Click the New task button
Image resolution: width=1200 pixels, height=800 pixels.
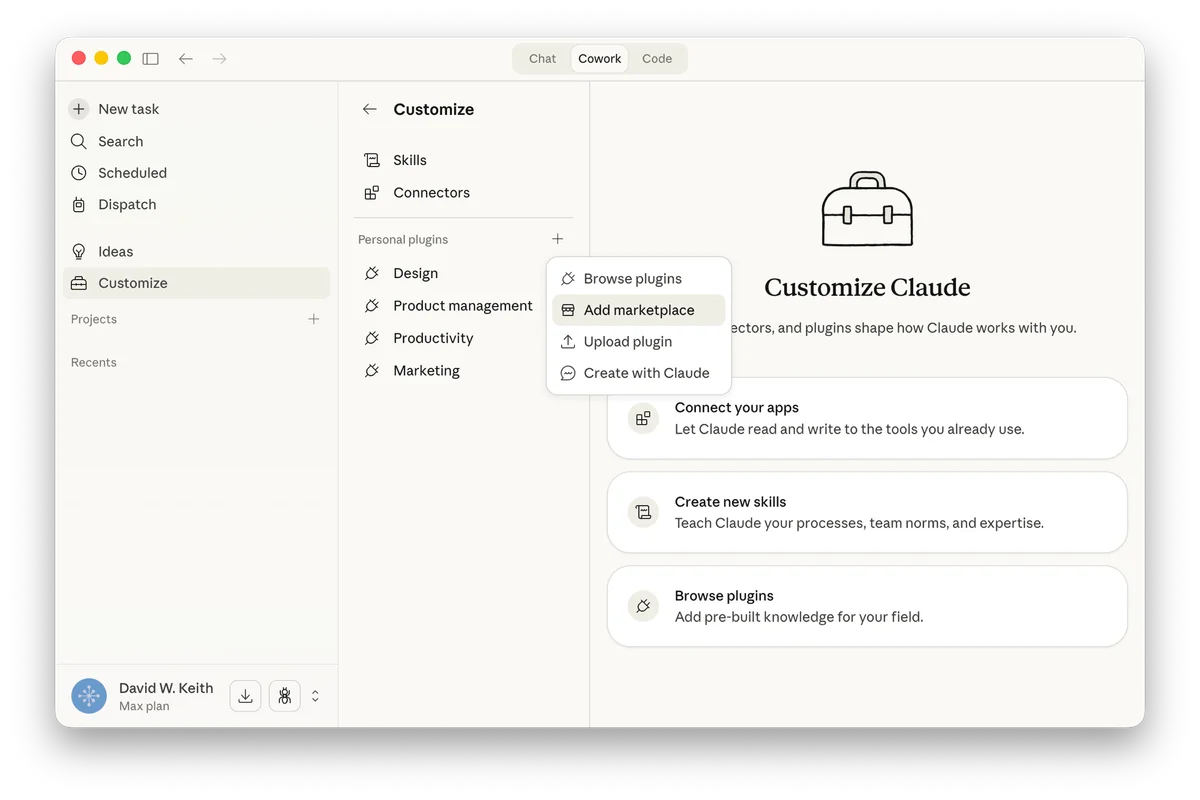point(128,108)
